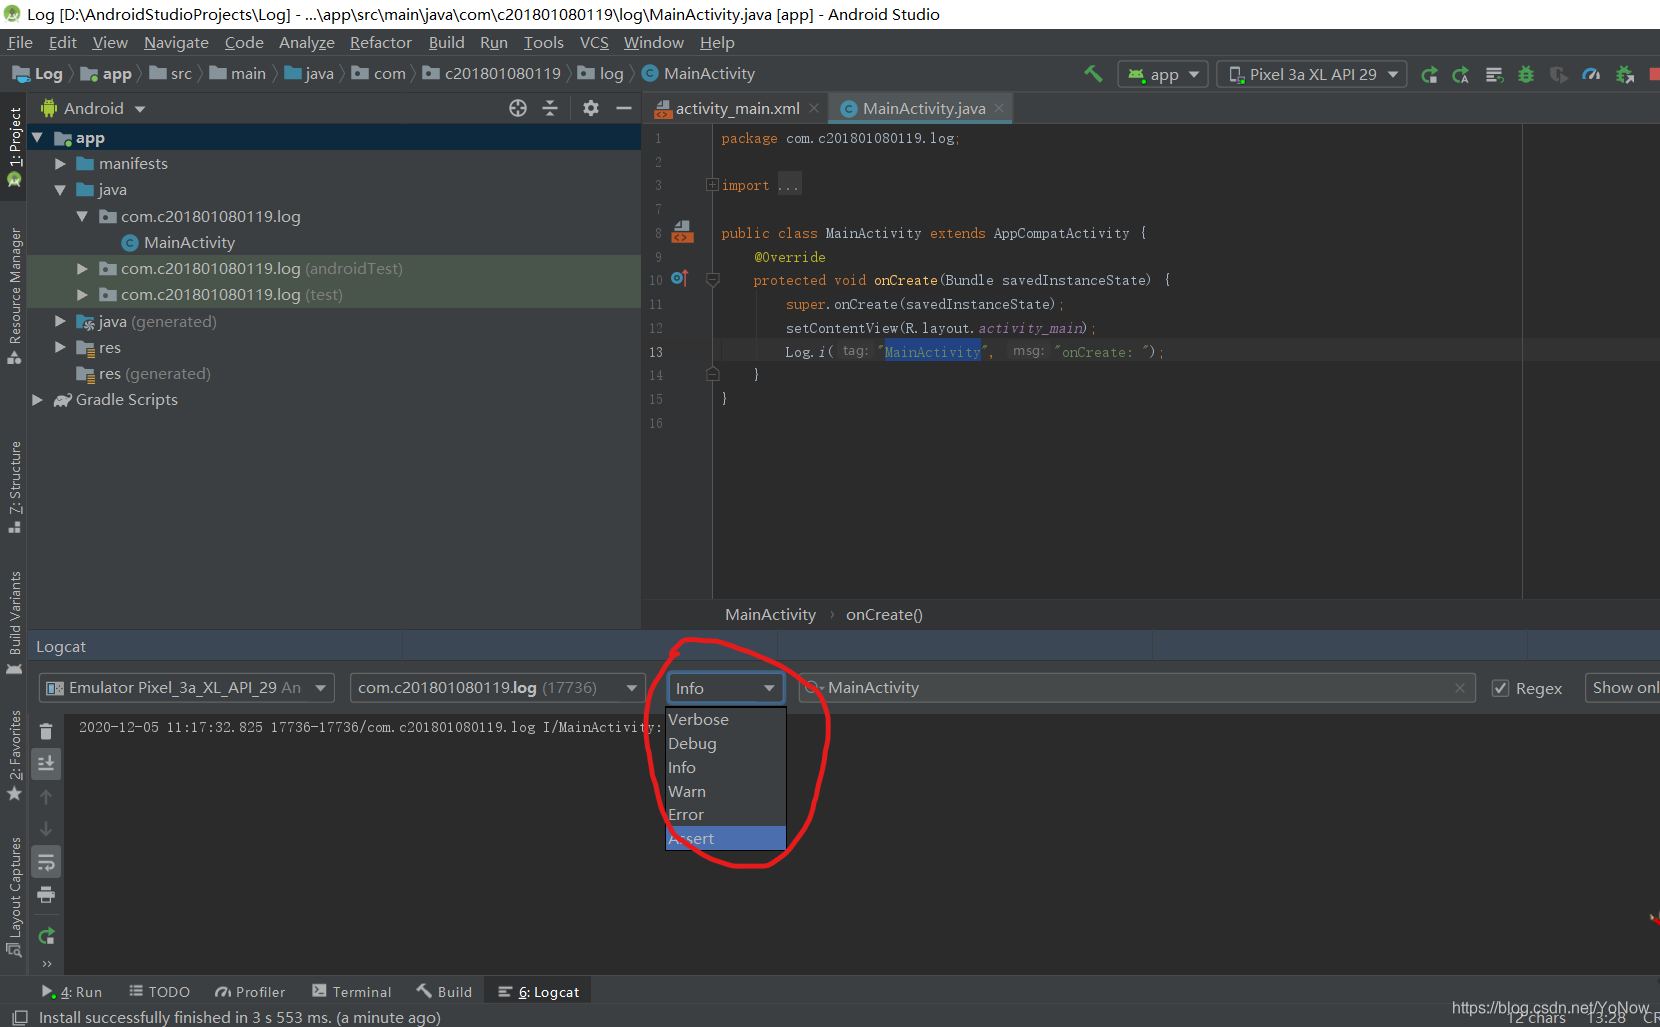1660x1027 pixels.
Task: Select Verbose log level
Action: pyautogui.click(x=726, y=720)
